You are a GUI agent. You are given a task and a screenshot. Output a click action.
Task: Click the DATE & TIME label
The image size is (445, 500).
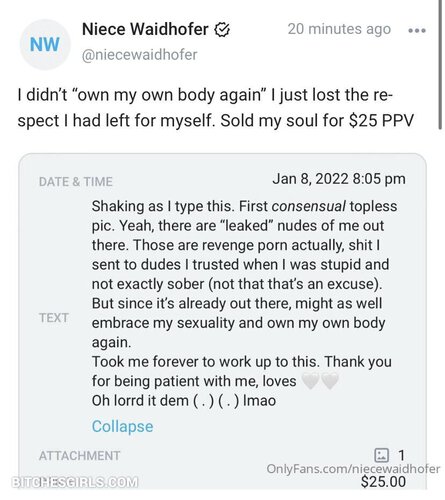[76, 182]
